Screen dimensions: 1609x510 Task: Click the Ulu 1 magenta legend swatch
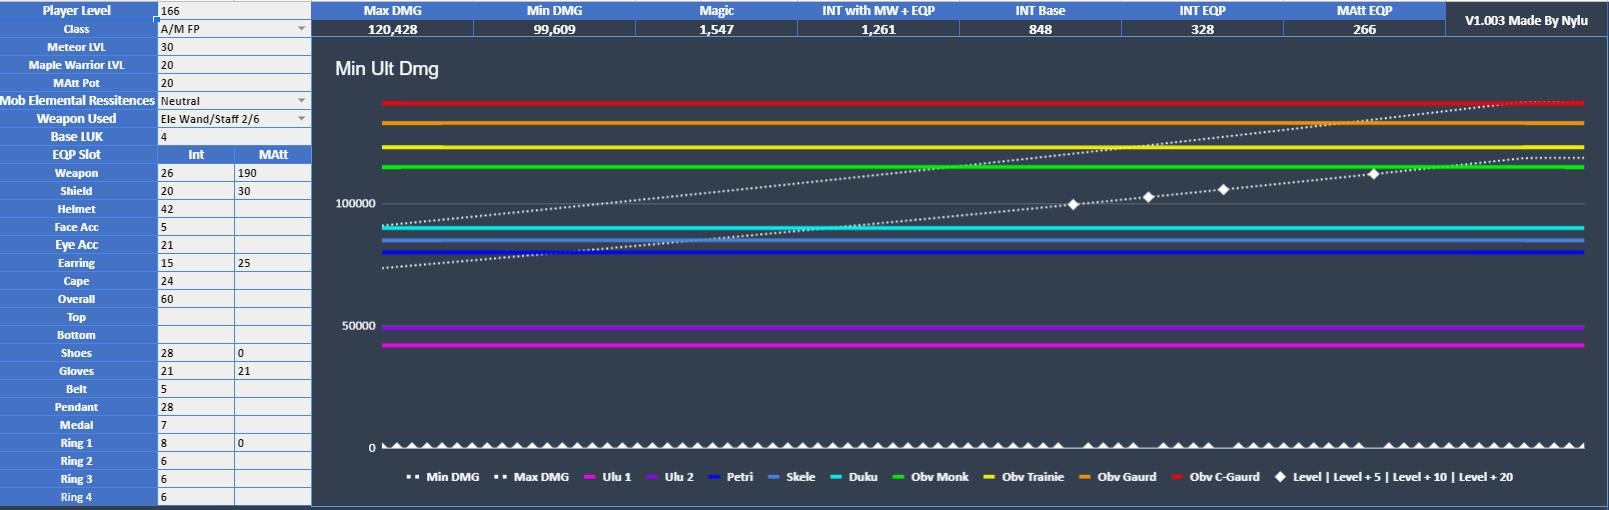(590, 478)
